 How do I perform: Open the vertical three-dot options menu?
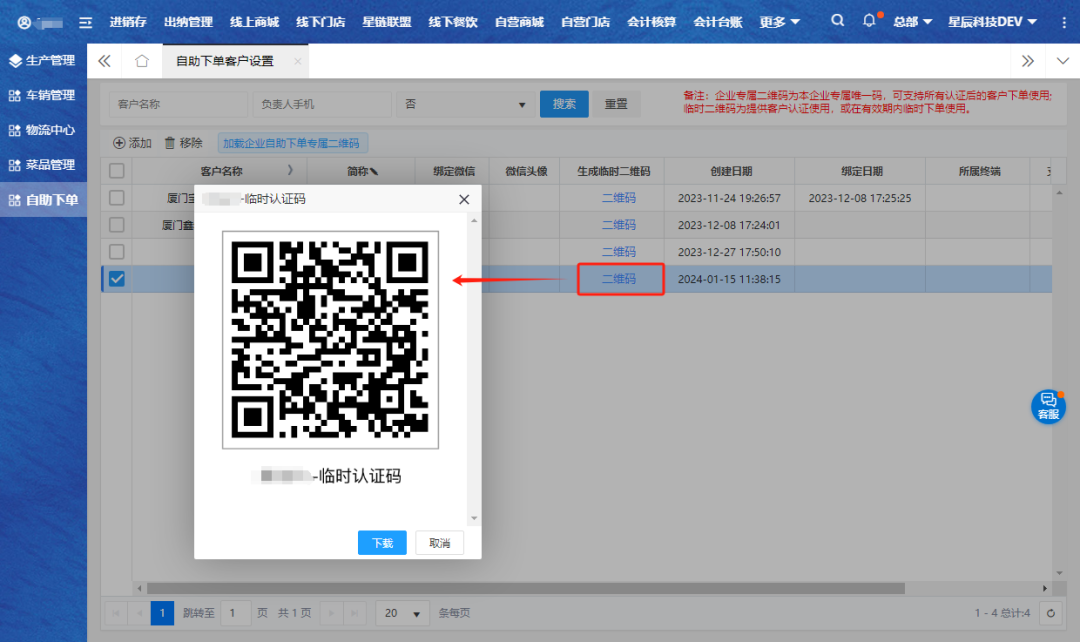[1064, 22]
